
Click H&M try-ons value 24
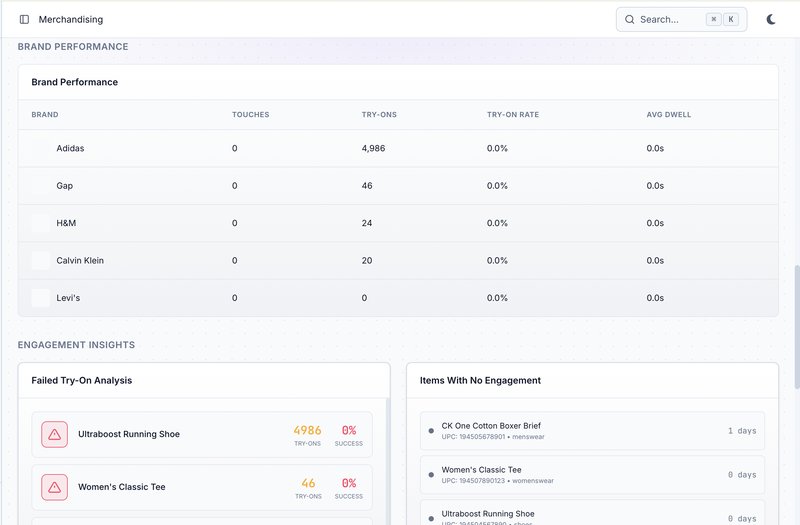click(x=367, y=223)
